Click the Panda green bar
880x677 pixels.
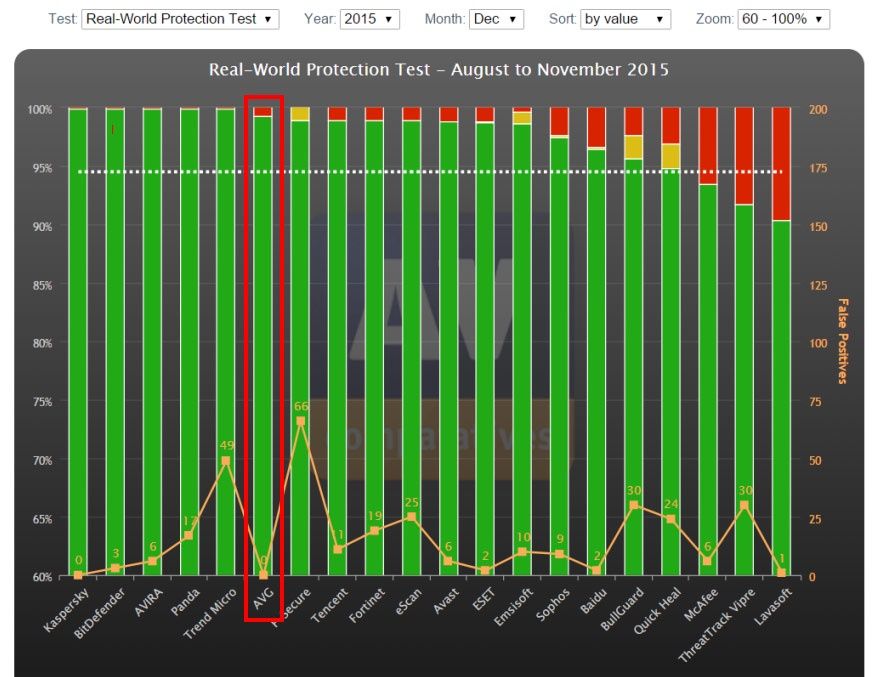click(189, 341)
